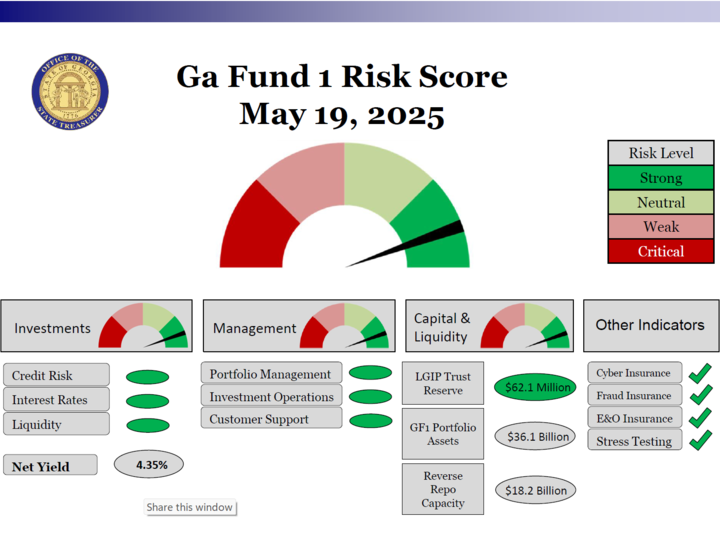The height and width of the screenshot is (540, 720).
Task: Click the Interest Rates label box
Action: tap(56, 399)
